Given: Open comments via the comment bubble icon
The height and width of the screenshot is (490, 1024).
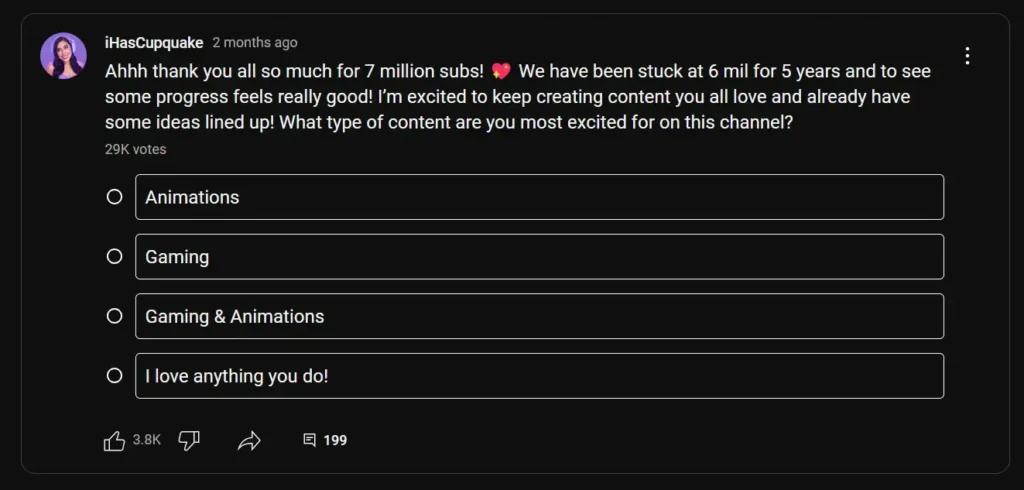Looking at the screenshot, I should (x=310, y=440).
